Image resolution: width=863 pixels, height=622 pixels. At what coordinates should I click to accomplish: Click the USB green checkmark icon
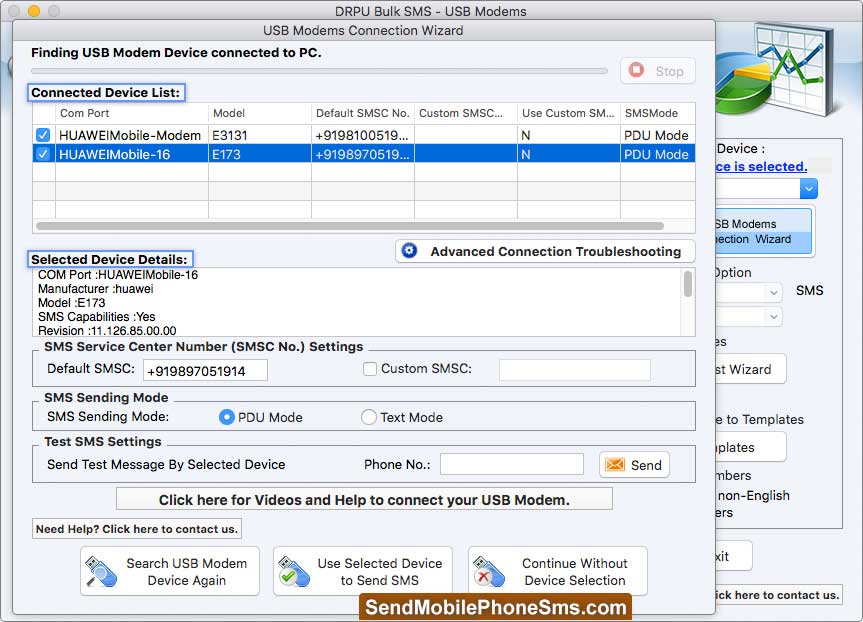point(293,571)
